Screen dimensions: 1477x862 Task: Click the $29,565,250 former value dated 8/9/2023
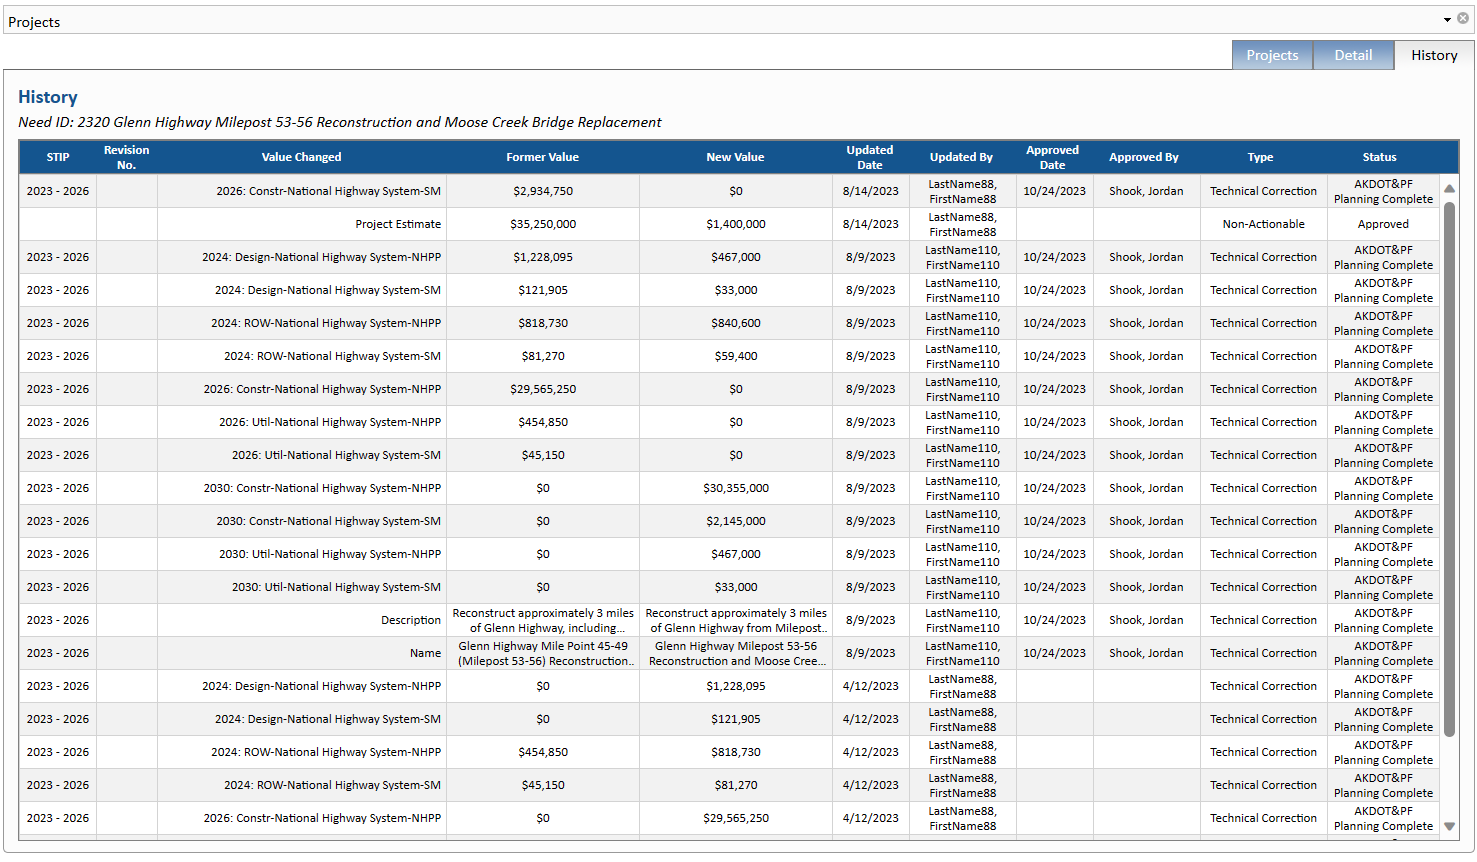(543, 389)
